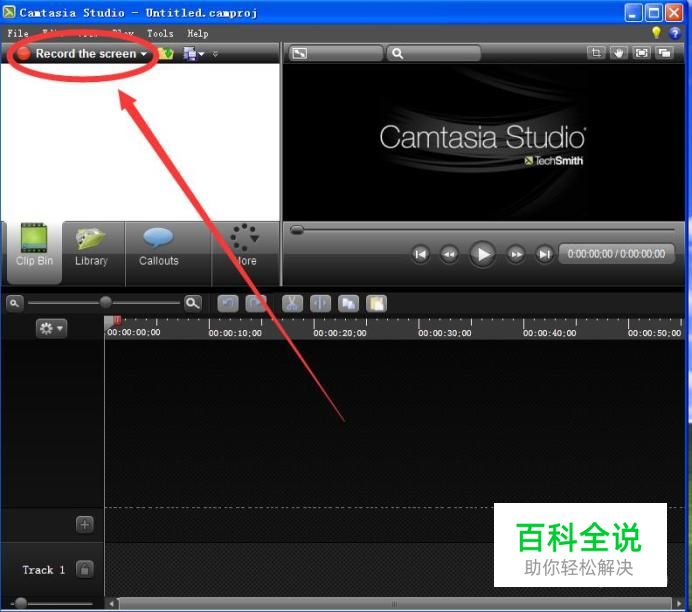Toggle the Track 1 lock icon

coord(85,569)
